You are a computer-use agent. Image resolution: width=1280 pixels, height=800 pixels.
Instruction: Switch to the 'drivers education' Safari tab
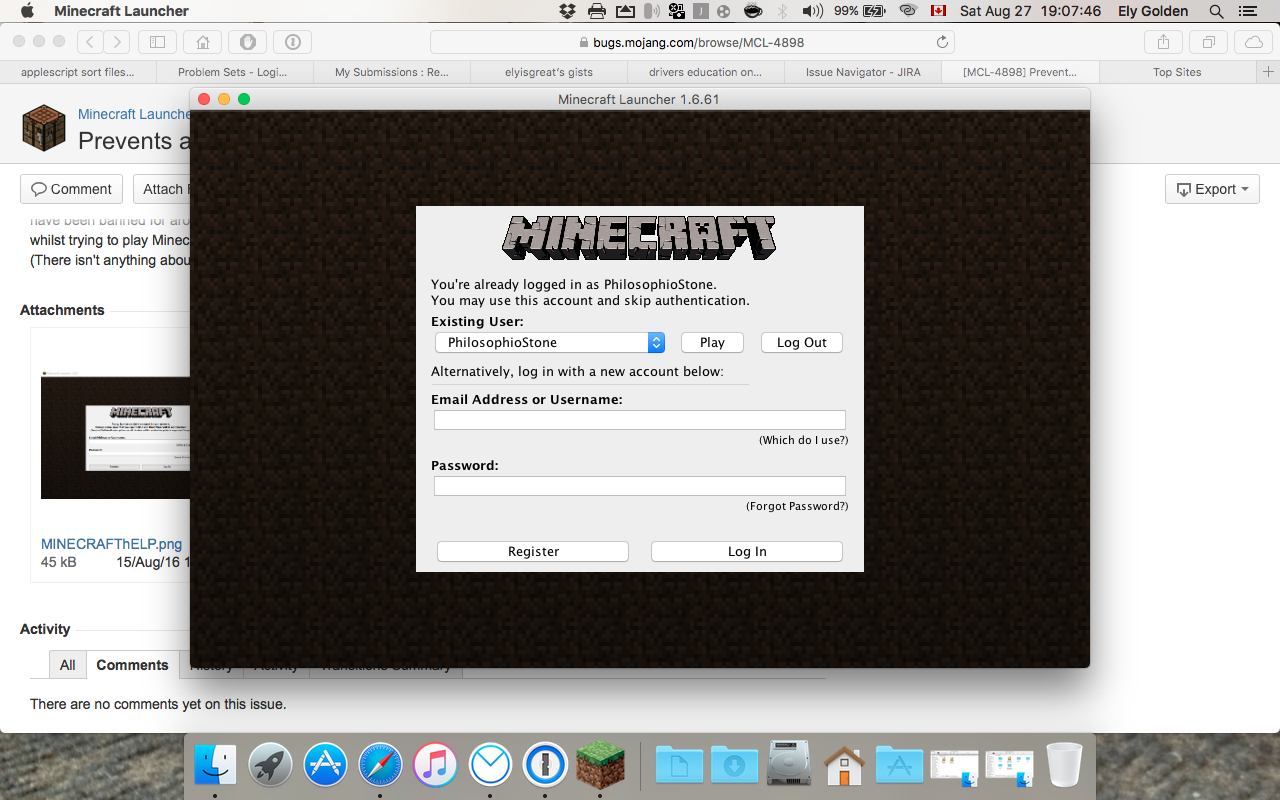705,72
